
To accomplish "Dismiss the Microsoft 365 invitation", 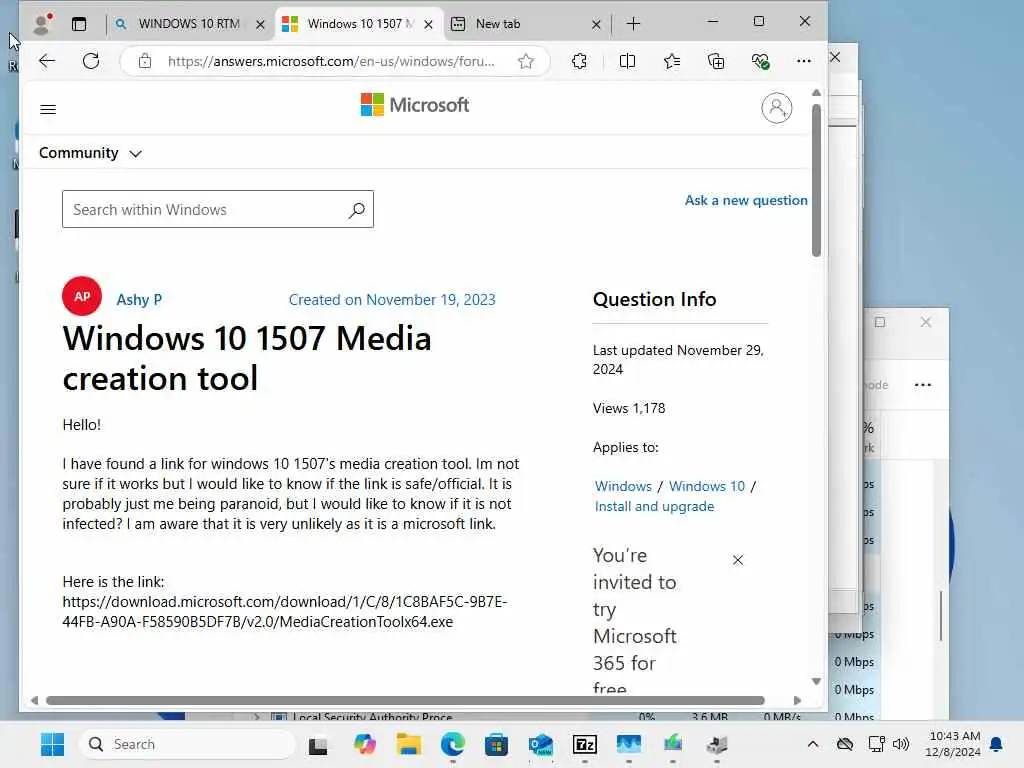I will (738, 560).
